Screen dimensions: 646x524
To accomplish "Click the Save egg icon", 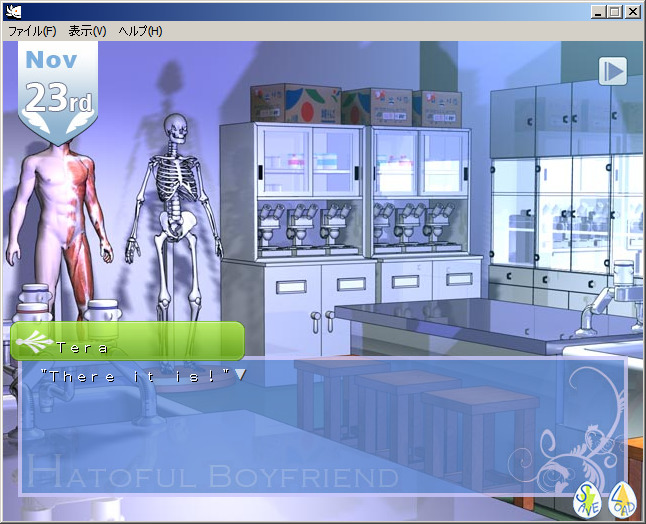I will (x=587, y=501).
